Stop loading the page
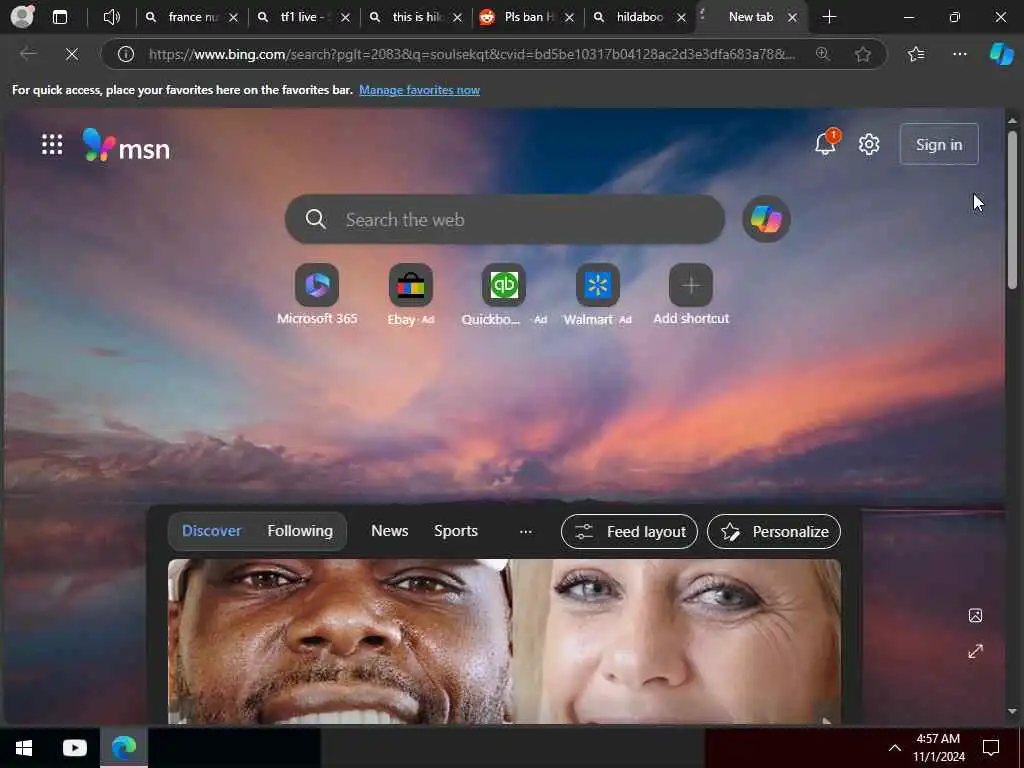Image resolution: width=1024 pixels, height=768 pixels. [72, 54]
